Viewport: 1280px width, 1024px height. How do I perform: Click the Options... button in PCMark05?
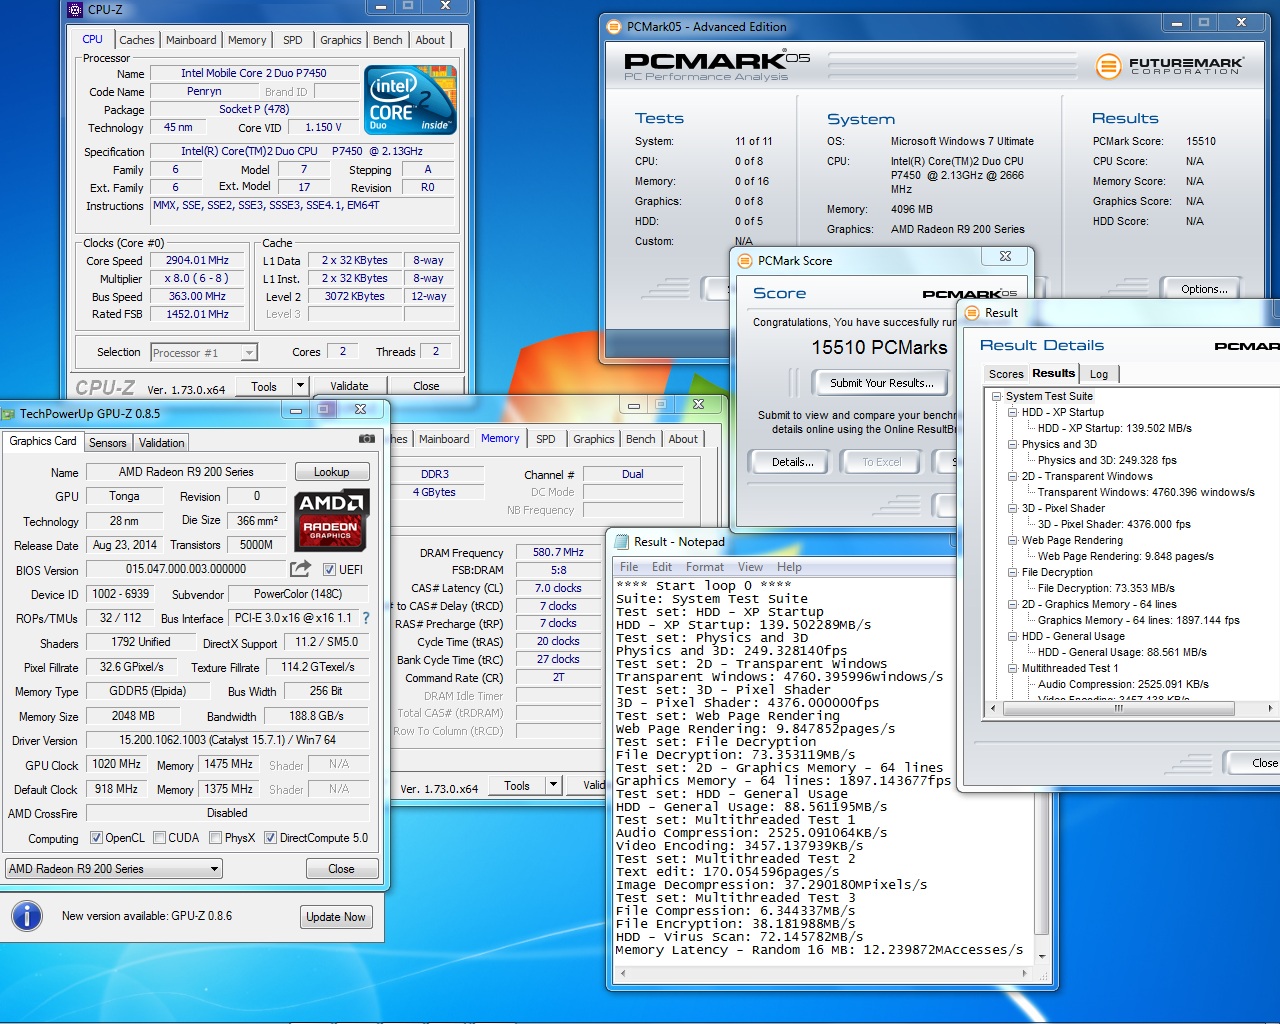[x=1204, y=289]
